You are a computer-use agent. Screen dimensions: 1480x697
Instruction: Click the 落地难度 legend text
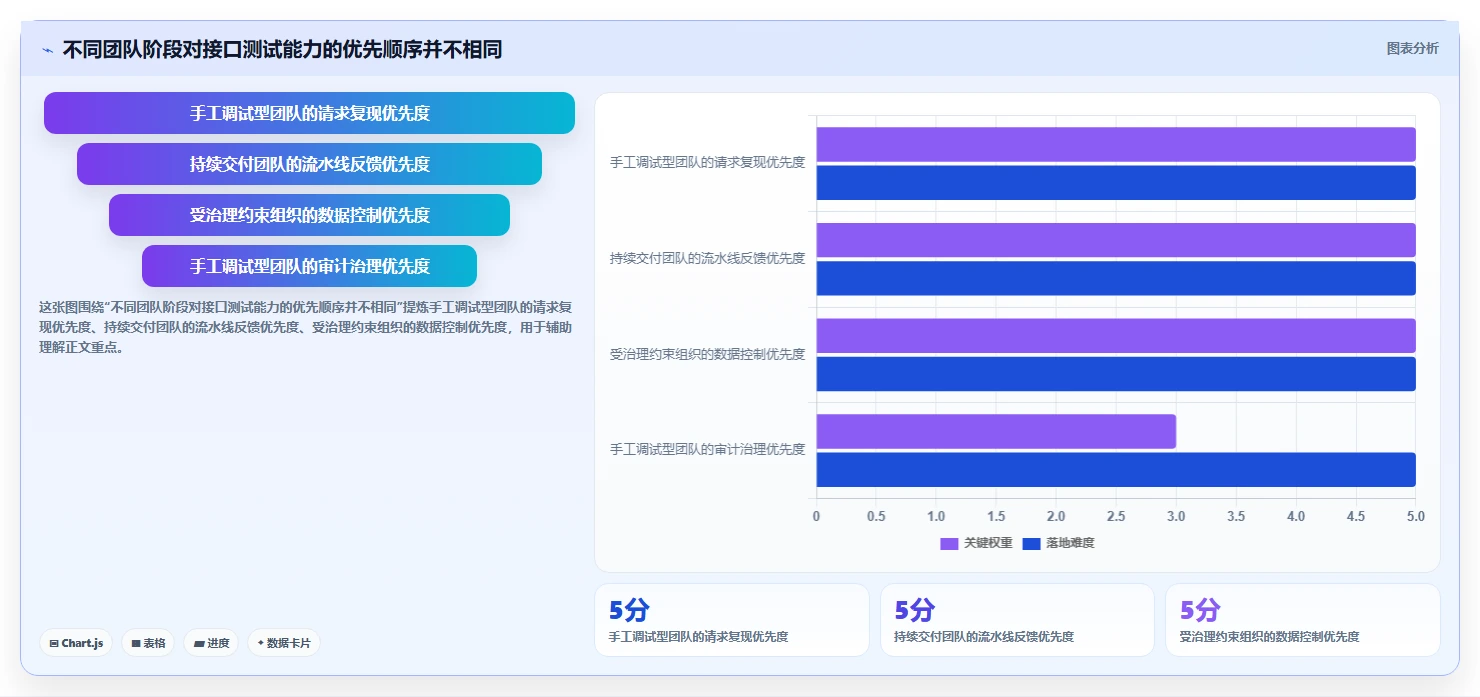(x=1070, y=543)
